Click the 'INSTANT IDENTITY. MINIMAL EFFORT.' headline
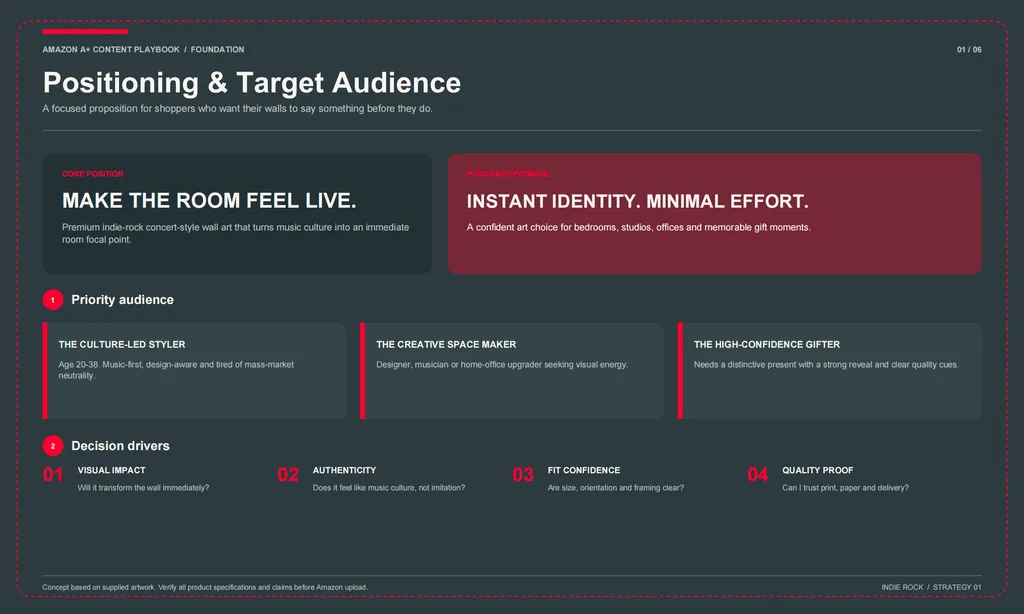The image size is (1024, 614). (x=637, y=201)
